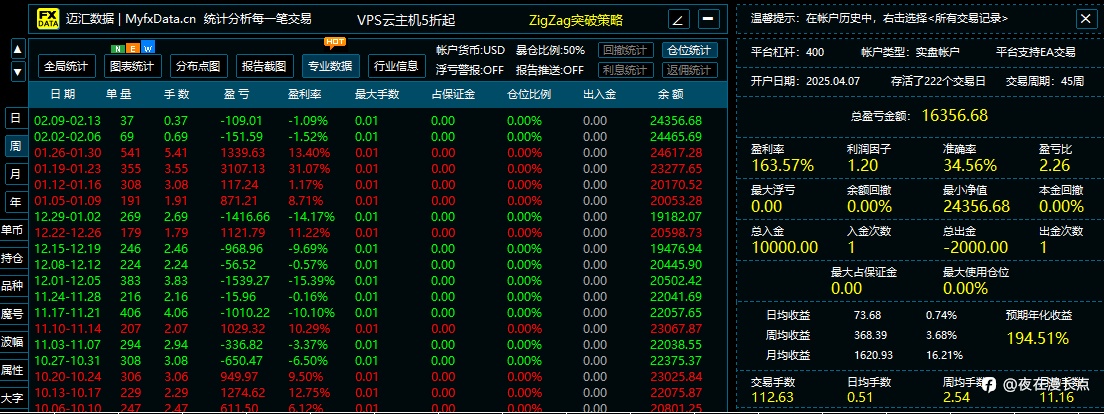This screenshot has width=1104, height=414.
Task: Click the 日期 column header
Action: (63, 94)
